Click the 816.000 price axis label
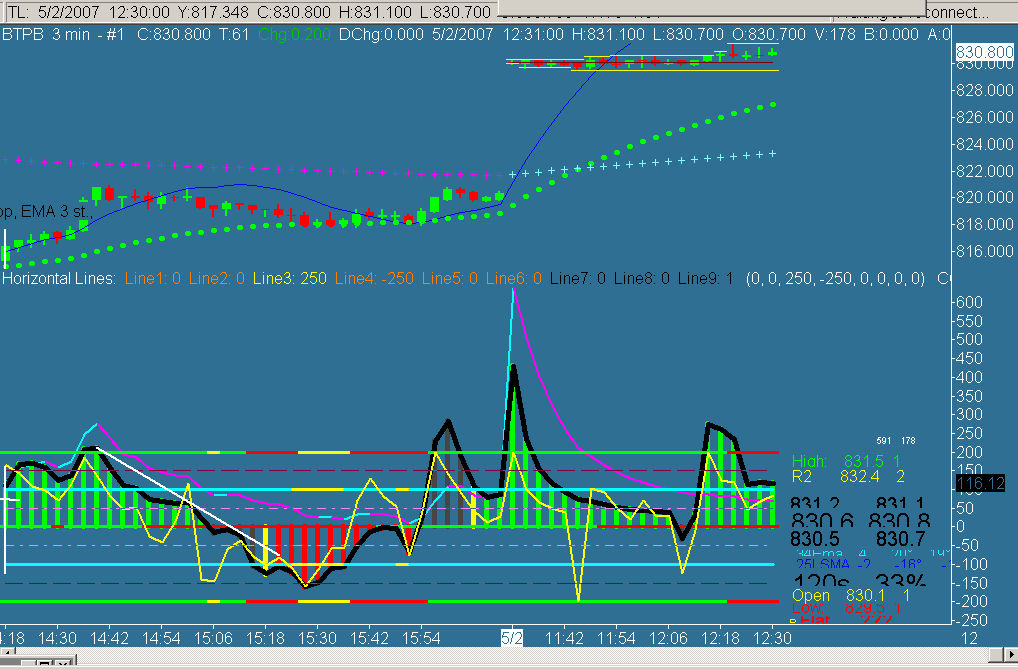Viewport: 1018px width, 669px height. [984, 251]
